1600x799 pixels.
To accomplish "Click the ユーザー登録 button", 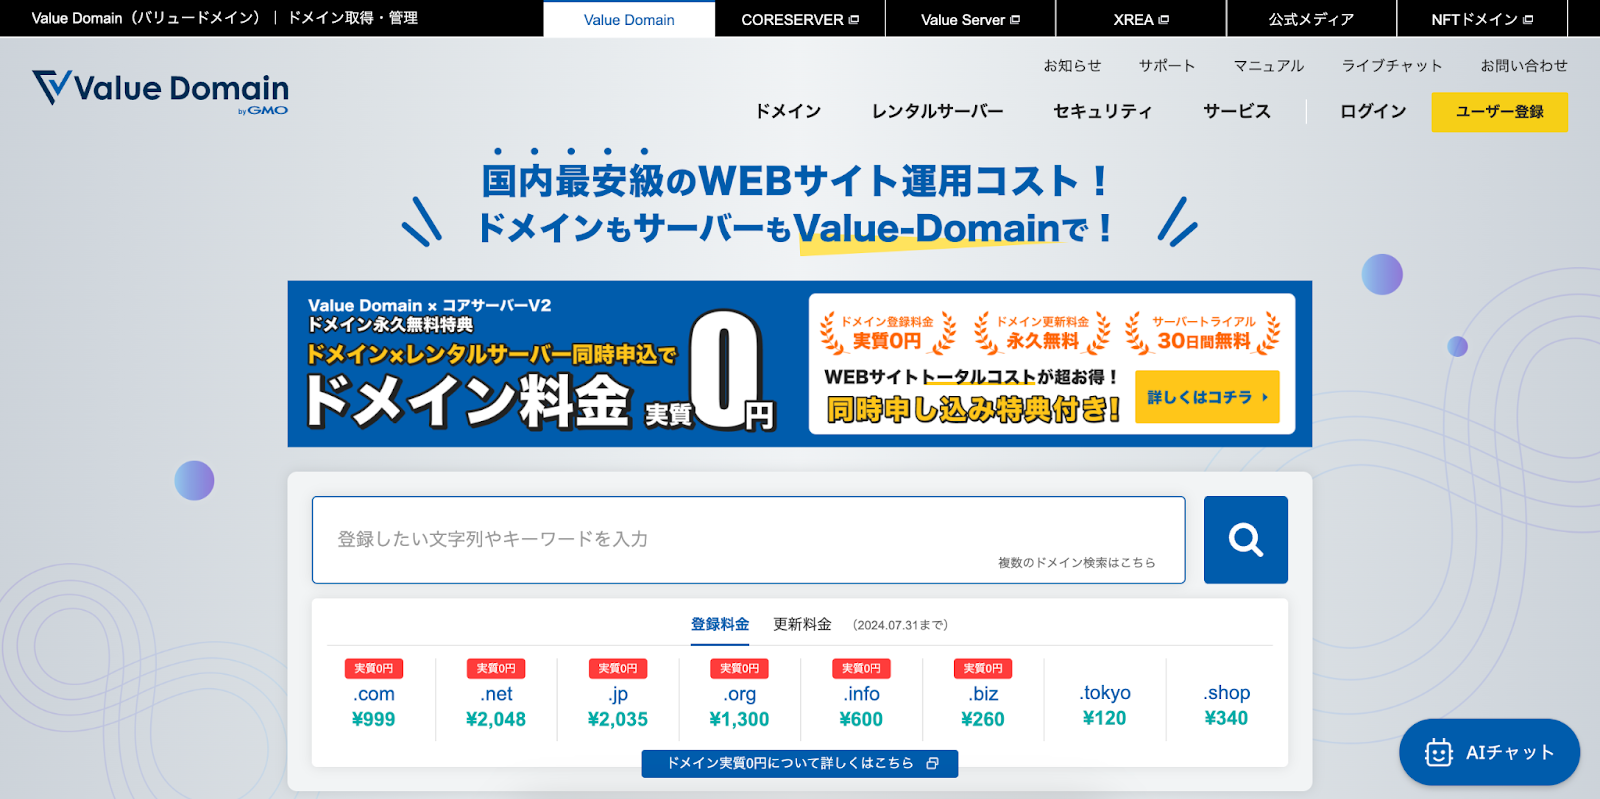I will (x=1499, y=112).
